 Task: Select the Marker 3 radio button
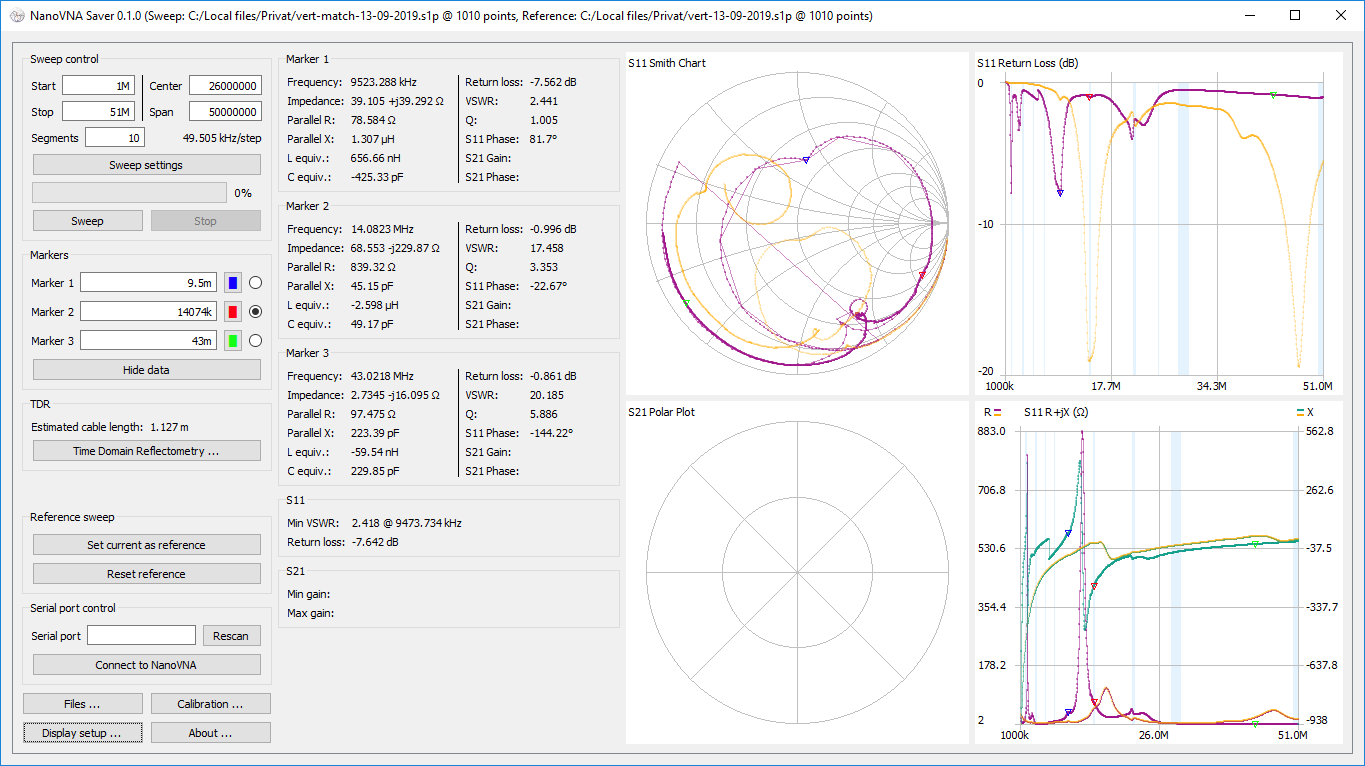(x=255, y=341)
